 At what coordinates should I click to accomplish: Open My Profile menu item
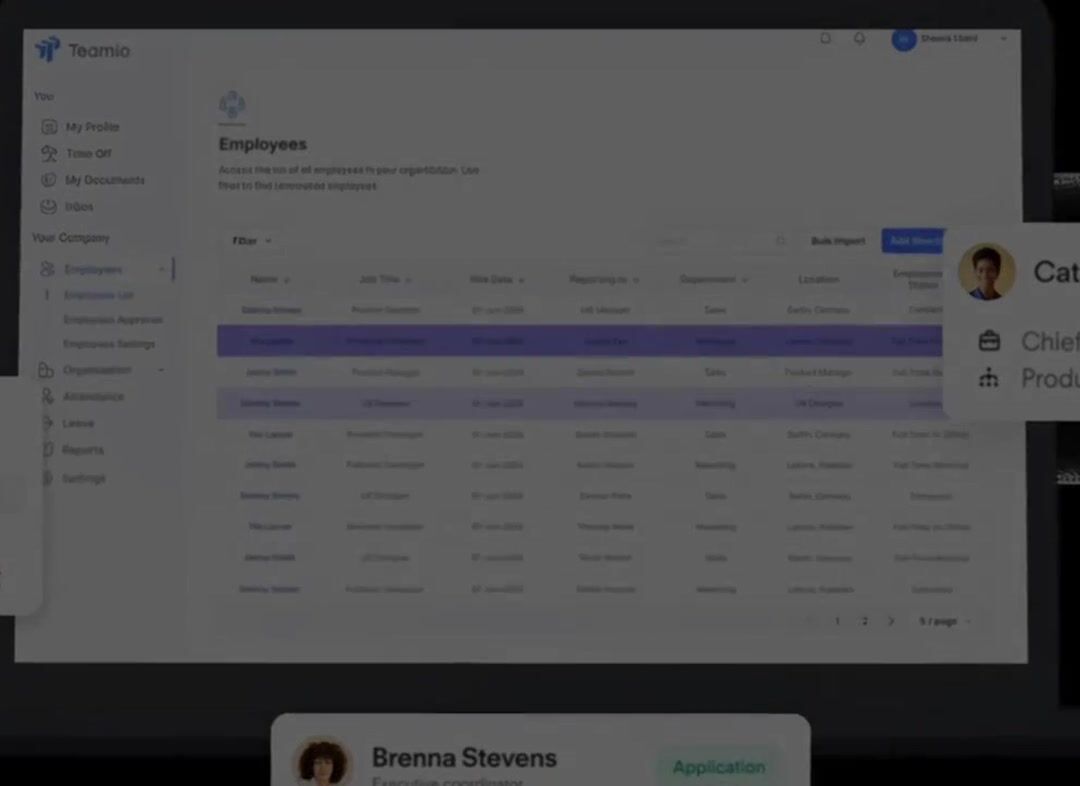click(x=92, y=127)
